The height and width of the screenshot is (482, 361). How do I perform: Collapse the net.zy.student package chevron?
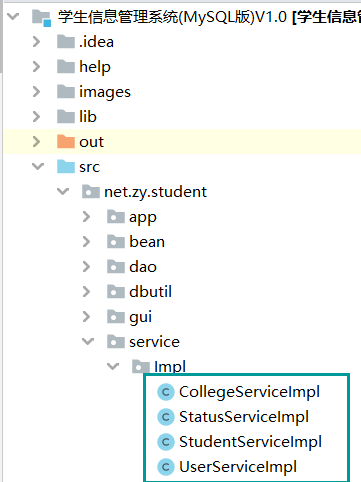pos(63,191)
